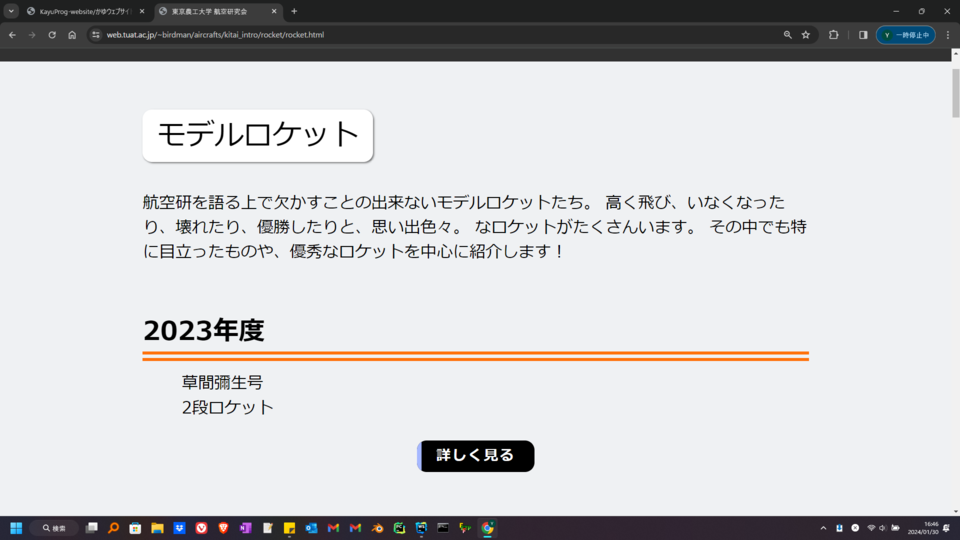Open the tab search dropdown arrow
Image resolution: width=960 pixels, height=540 pixels.
(11, 11)
